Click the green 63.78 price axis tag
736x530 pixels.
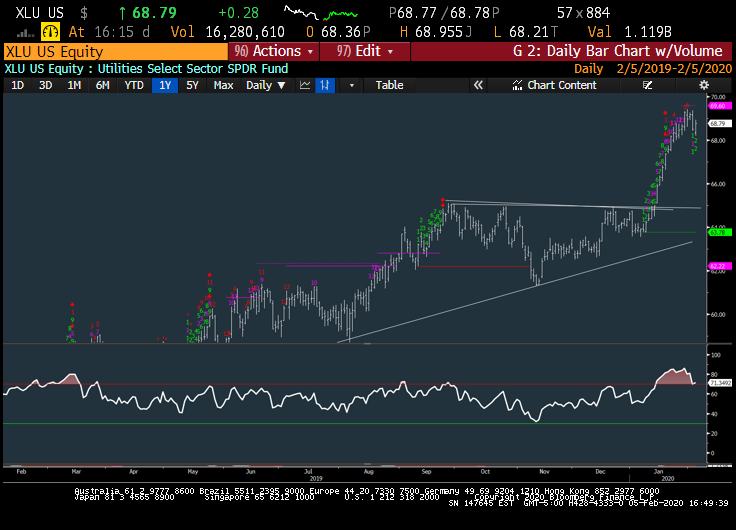coord(720,232)
